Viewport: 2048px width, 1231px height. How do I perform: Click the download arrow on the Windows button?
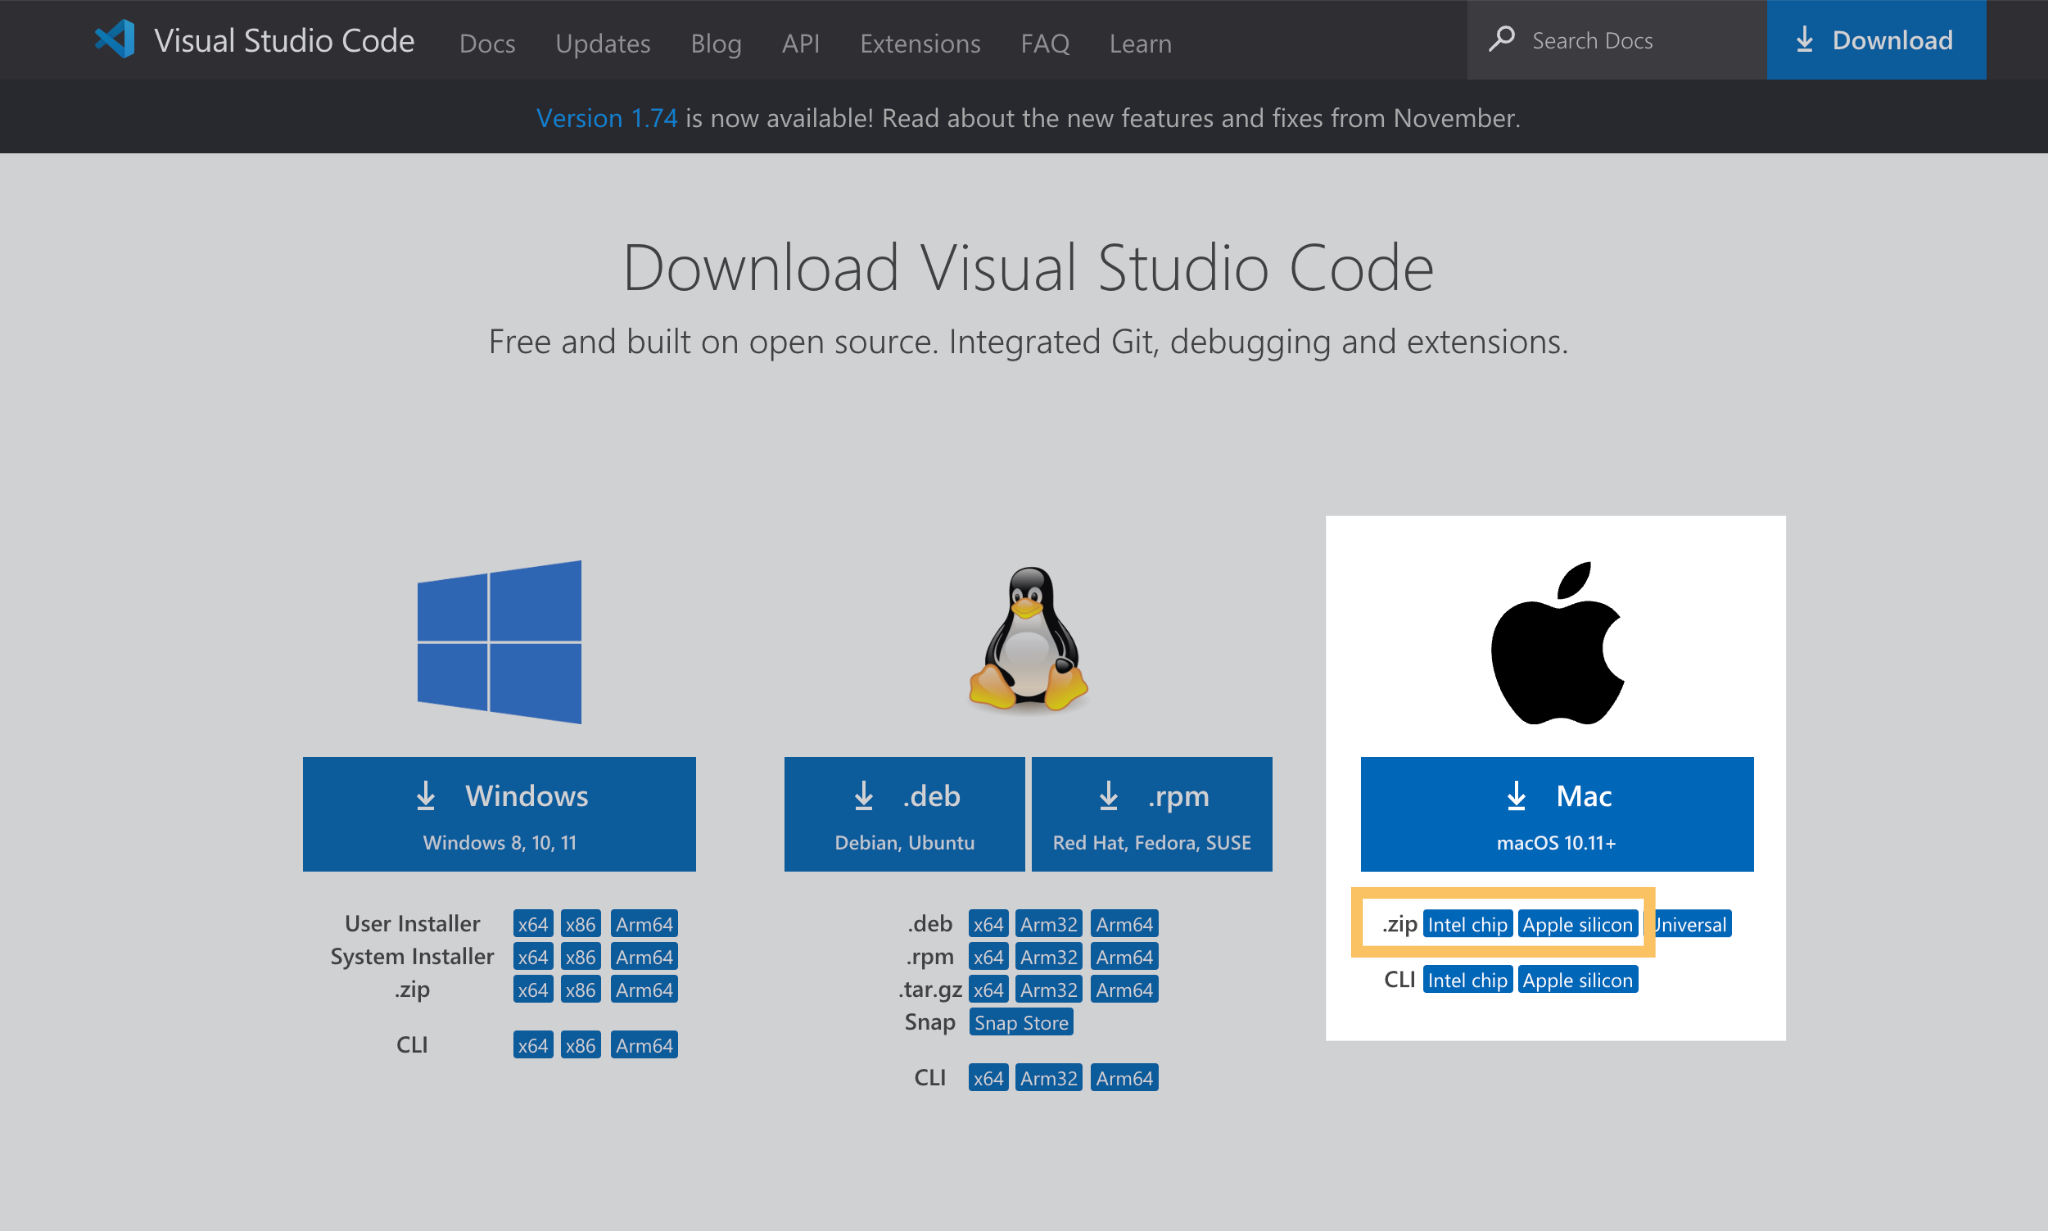[426, 796]
